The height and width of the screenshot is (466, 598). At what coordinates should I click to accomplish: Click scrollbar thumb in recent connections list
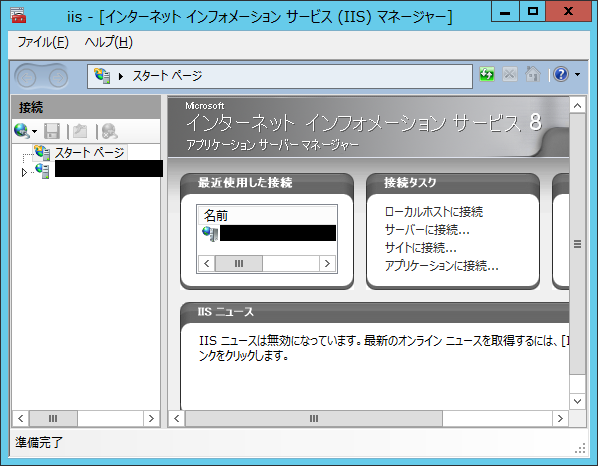coord(239,264)
